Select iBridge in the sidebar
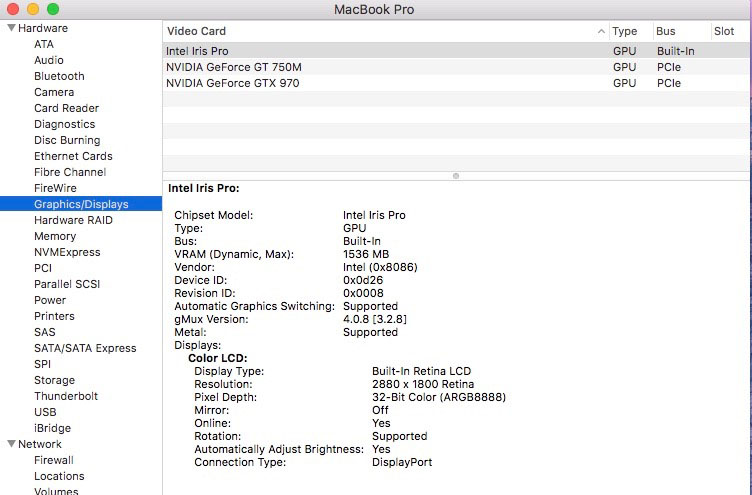The image size is (752, 495). 52,428
